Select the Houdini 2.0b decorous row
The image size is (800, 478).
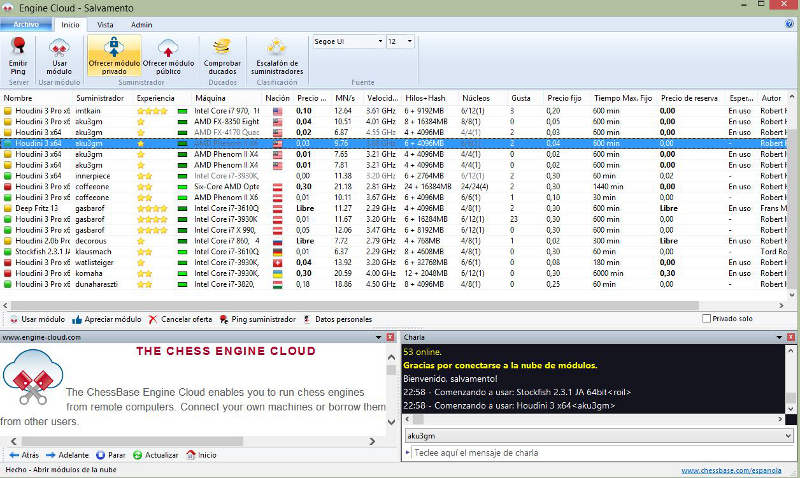coord(395,241)
